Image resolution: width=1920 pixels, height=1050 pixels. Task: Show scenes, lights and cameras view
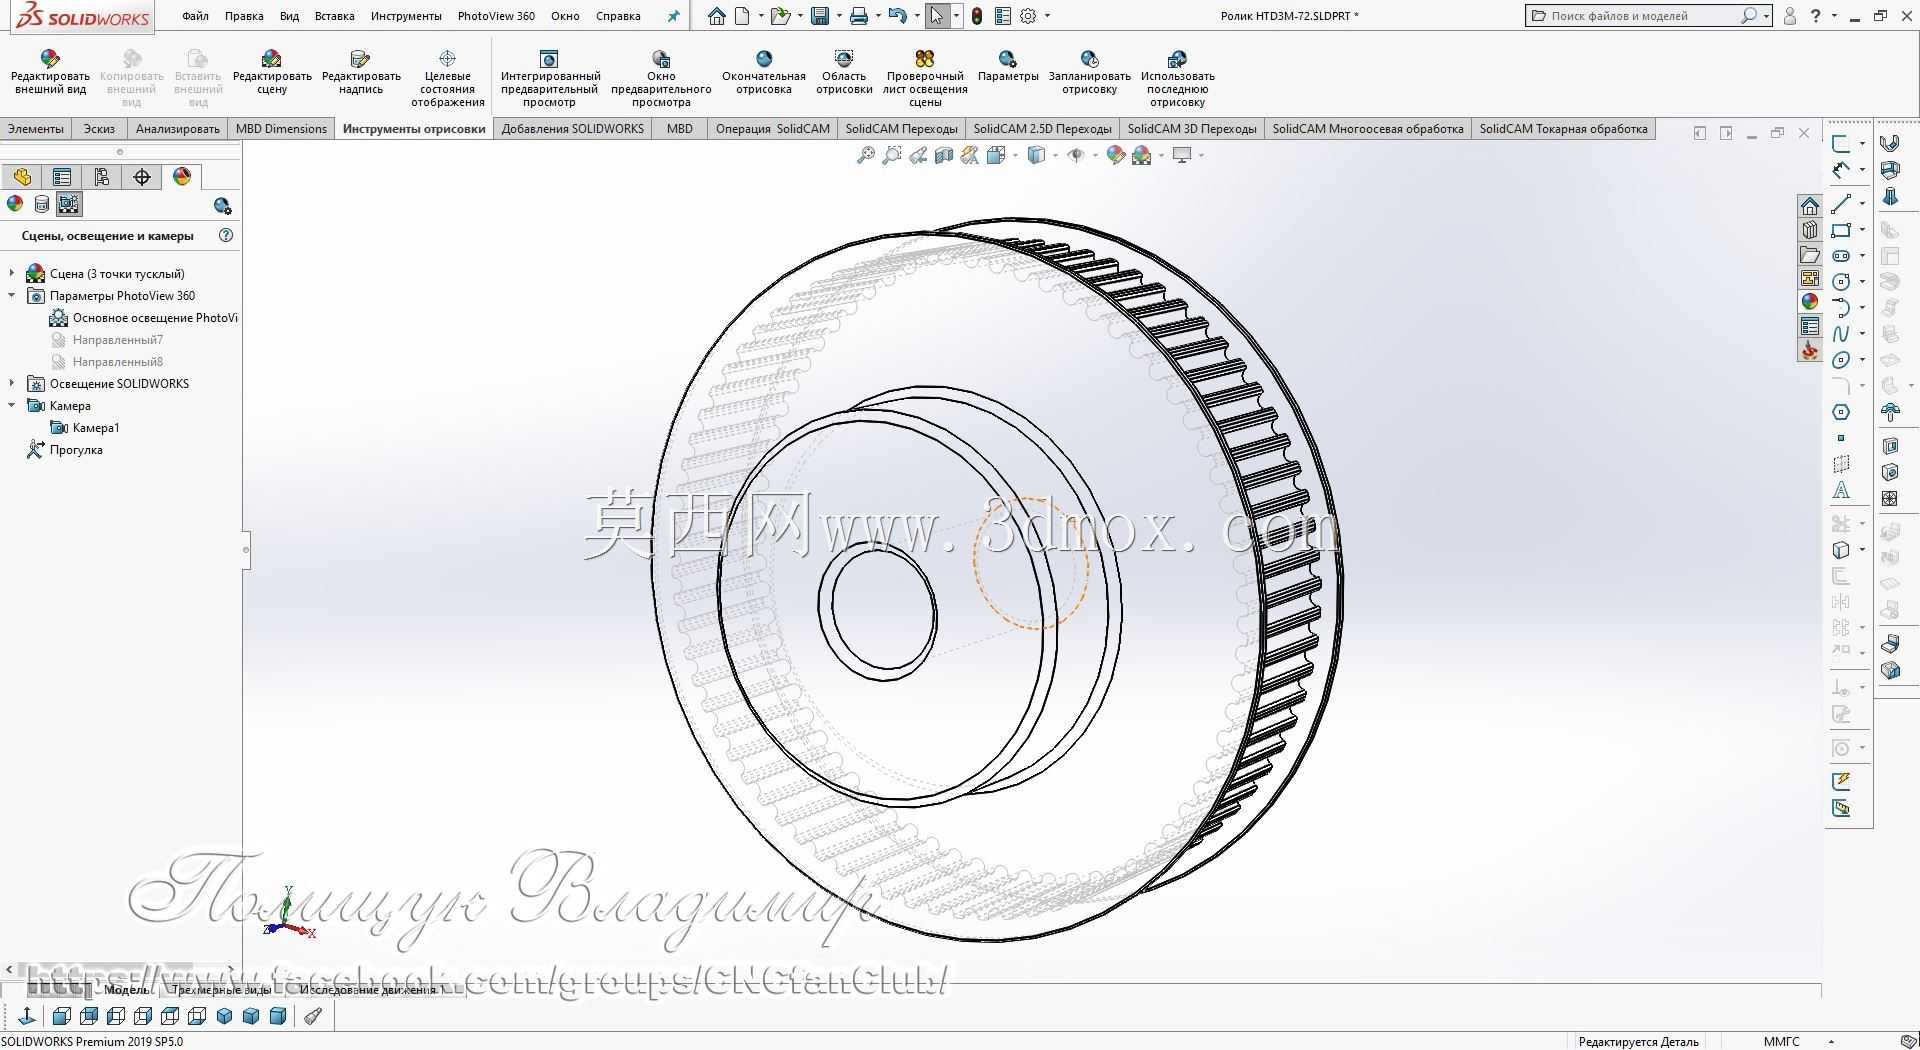point(68,204)
